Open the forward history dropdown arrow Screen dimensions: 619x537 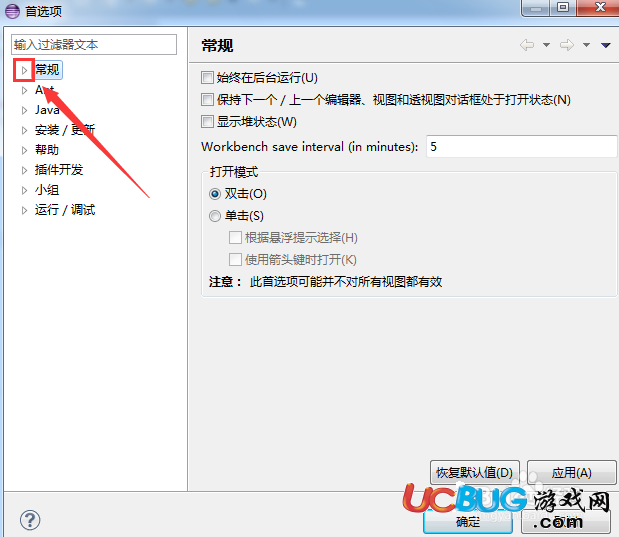pyautogui.click(x=587, y=45)
